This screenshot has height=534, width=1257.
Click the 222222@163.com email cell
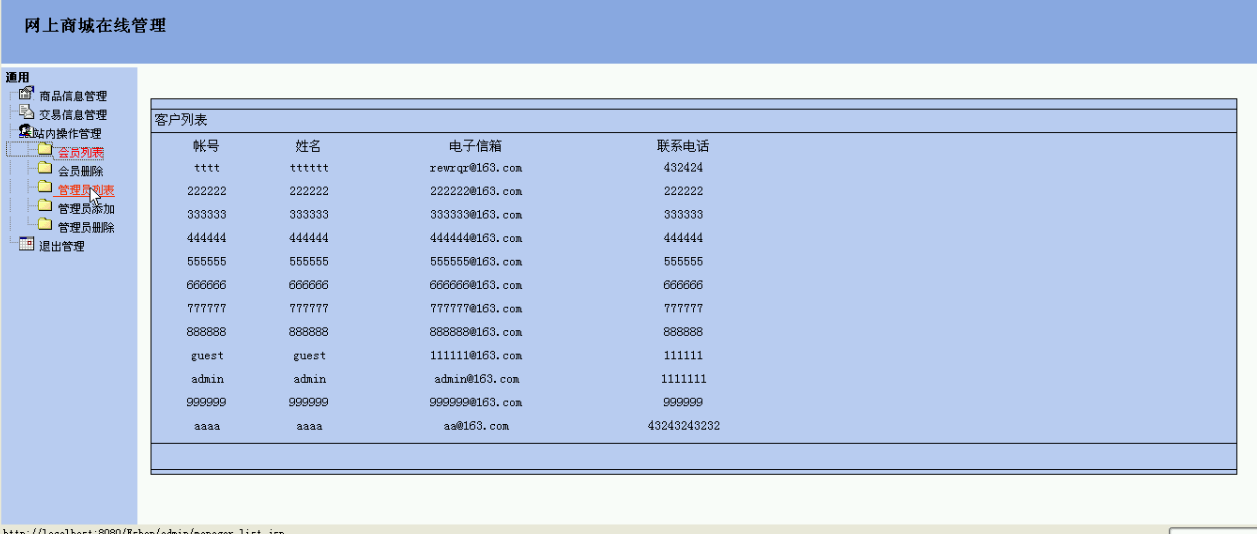tap(476, 191)
